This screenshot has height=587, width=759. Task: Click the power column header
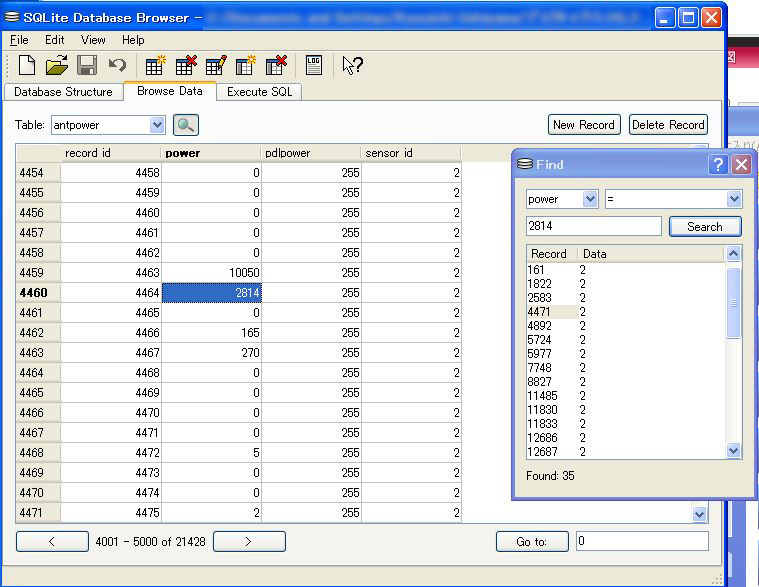coord(211,153)
